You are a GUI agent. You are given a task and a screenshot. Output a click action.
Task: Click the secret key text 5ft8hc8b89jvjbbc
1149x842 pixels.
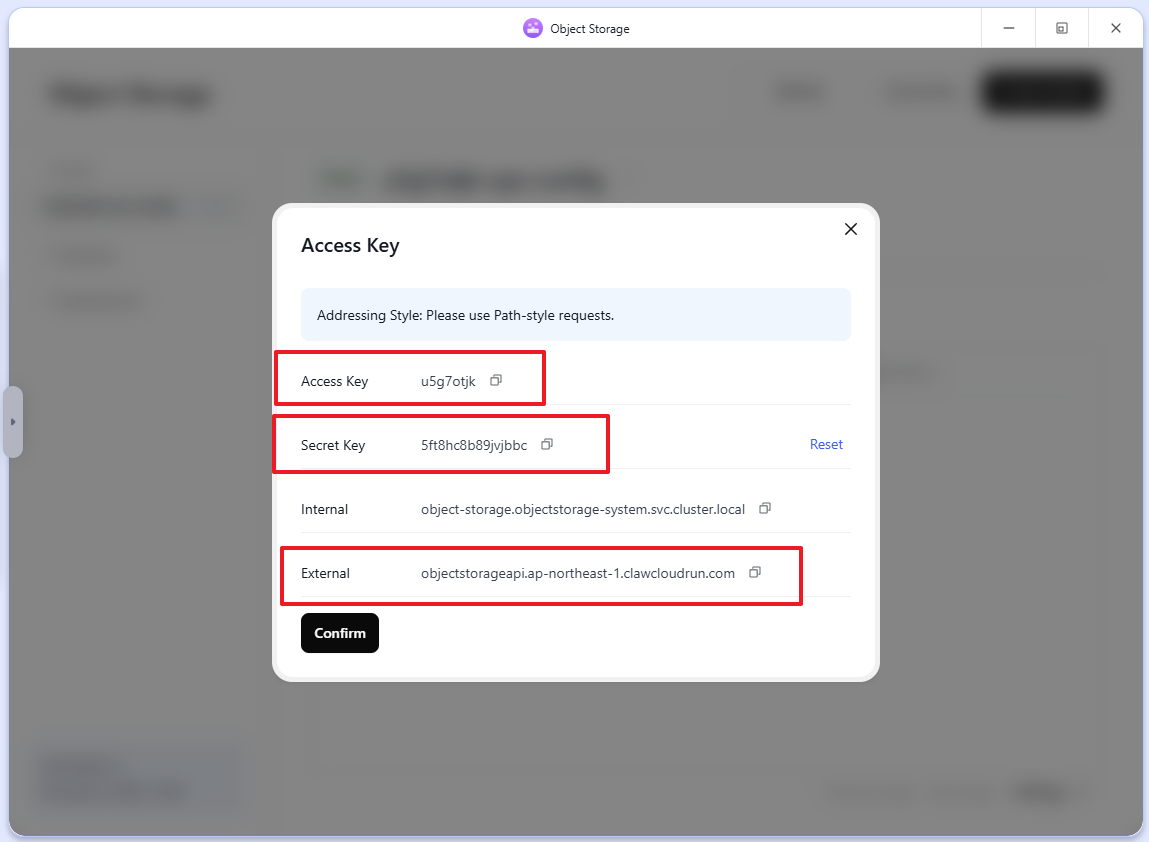[x=474, y=445]
